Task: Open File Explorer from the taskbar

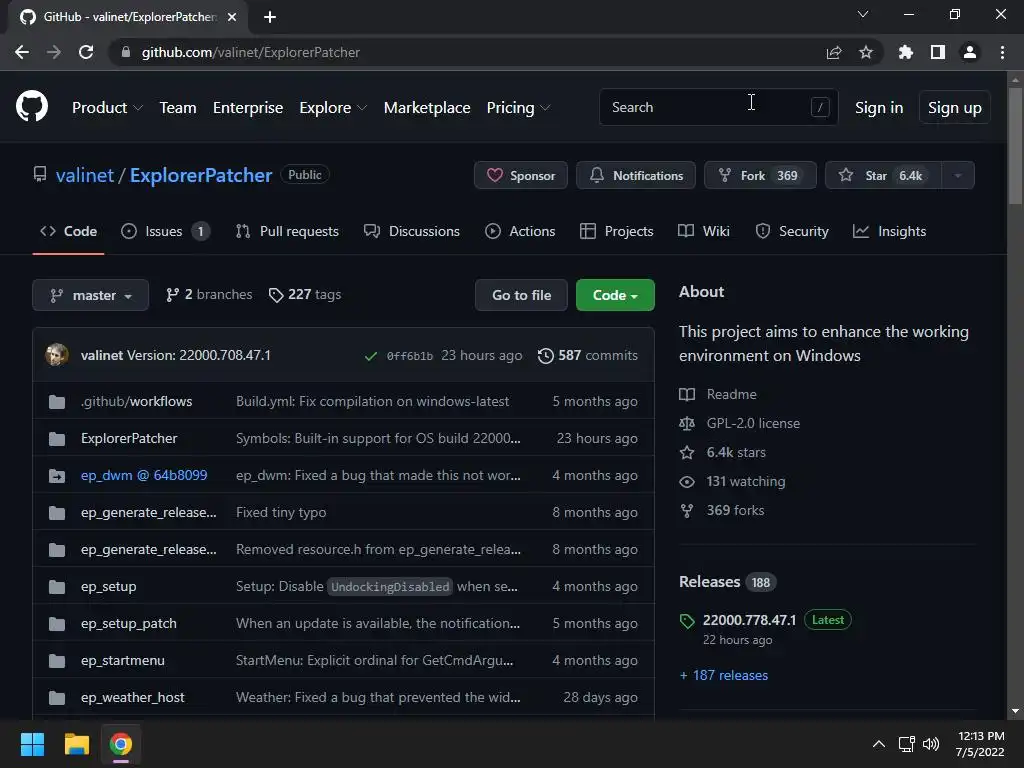Action: pyautogui.click(x=76, y=744)
